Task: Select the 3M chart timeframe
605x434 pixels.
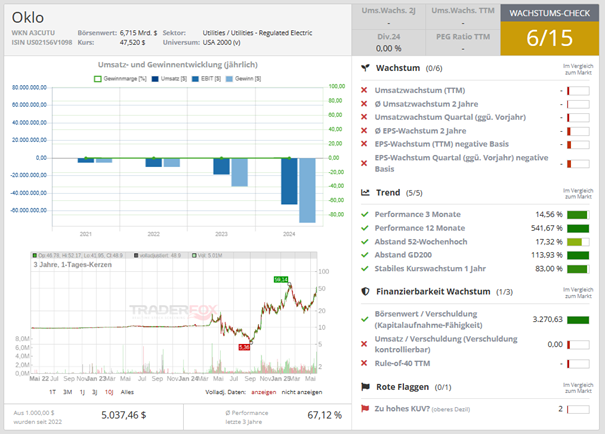Action: tap(68, 392)
